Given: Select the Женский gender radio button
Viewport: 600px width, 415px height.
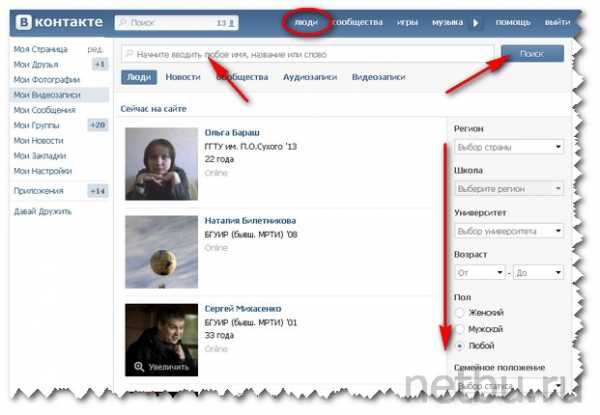Looking at the screenshot, I should click(460, 312).
